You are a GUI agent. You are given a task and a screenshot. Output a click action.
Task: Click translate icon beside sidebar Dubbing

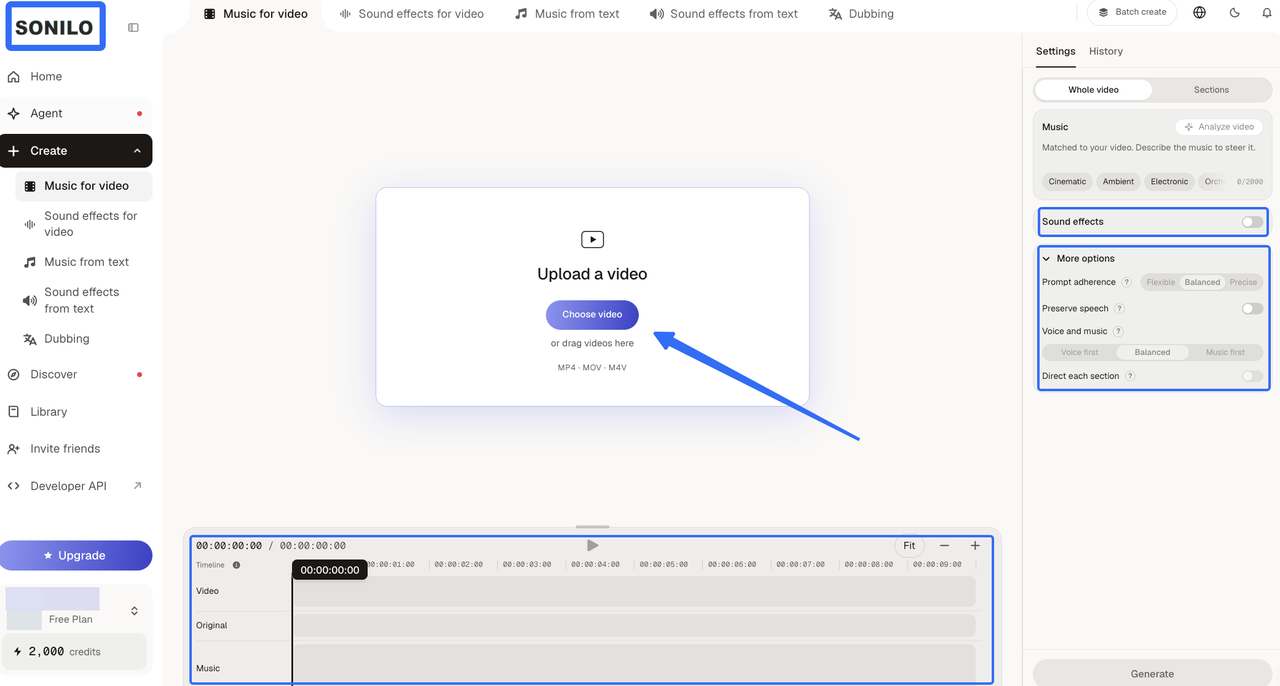click(30, 339)
